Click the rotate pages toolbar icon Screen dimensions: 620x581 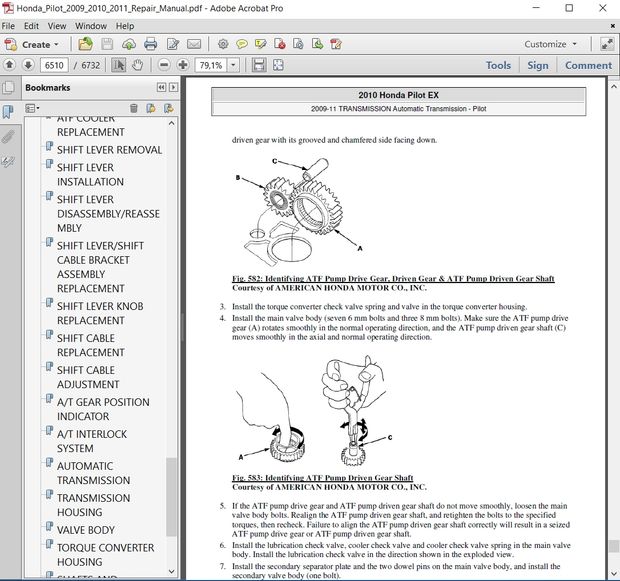tap(298, 44)
